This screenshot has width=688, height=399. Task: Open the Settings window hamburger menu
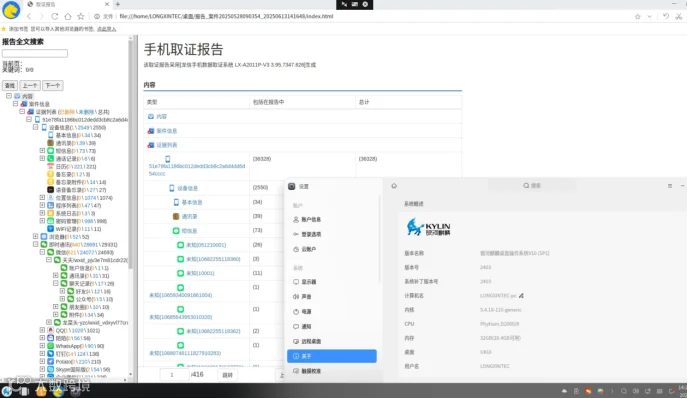[x=670, y=186]
